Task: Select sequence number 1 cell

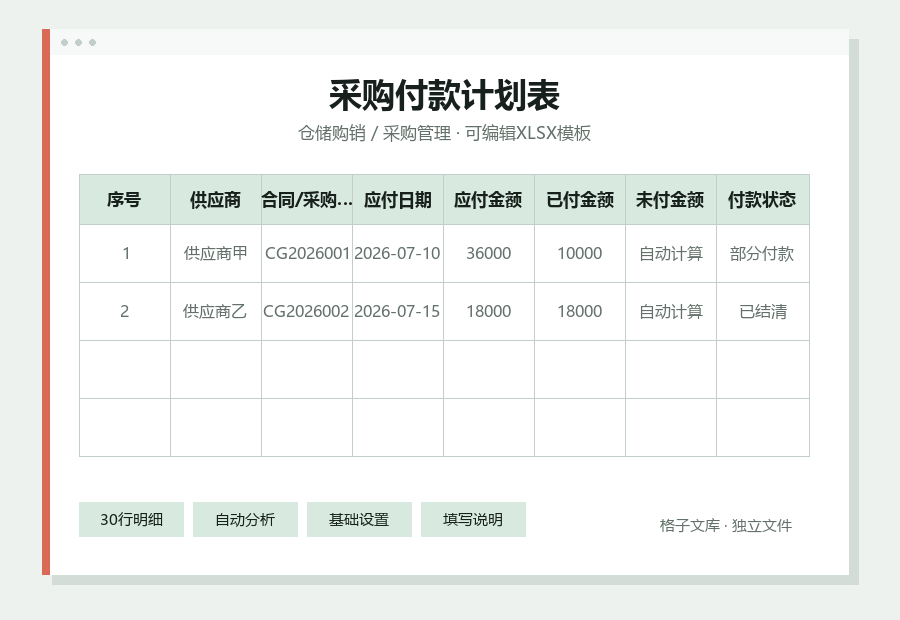Action: (125, 254)
